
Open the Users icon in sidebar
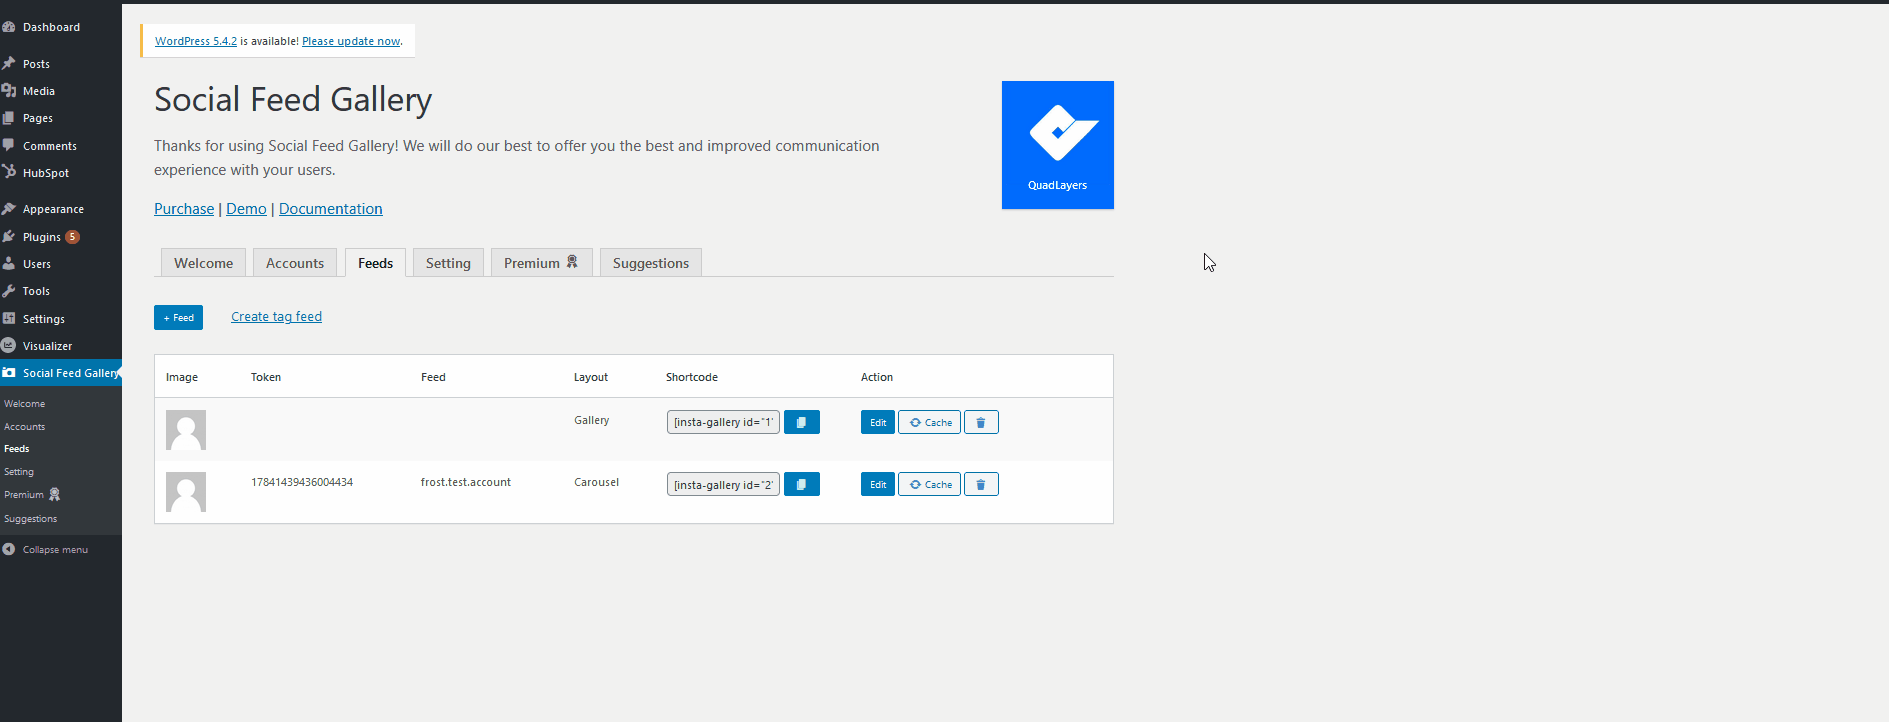9,263
